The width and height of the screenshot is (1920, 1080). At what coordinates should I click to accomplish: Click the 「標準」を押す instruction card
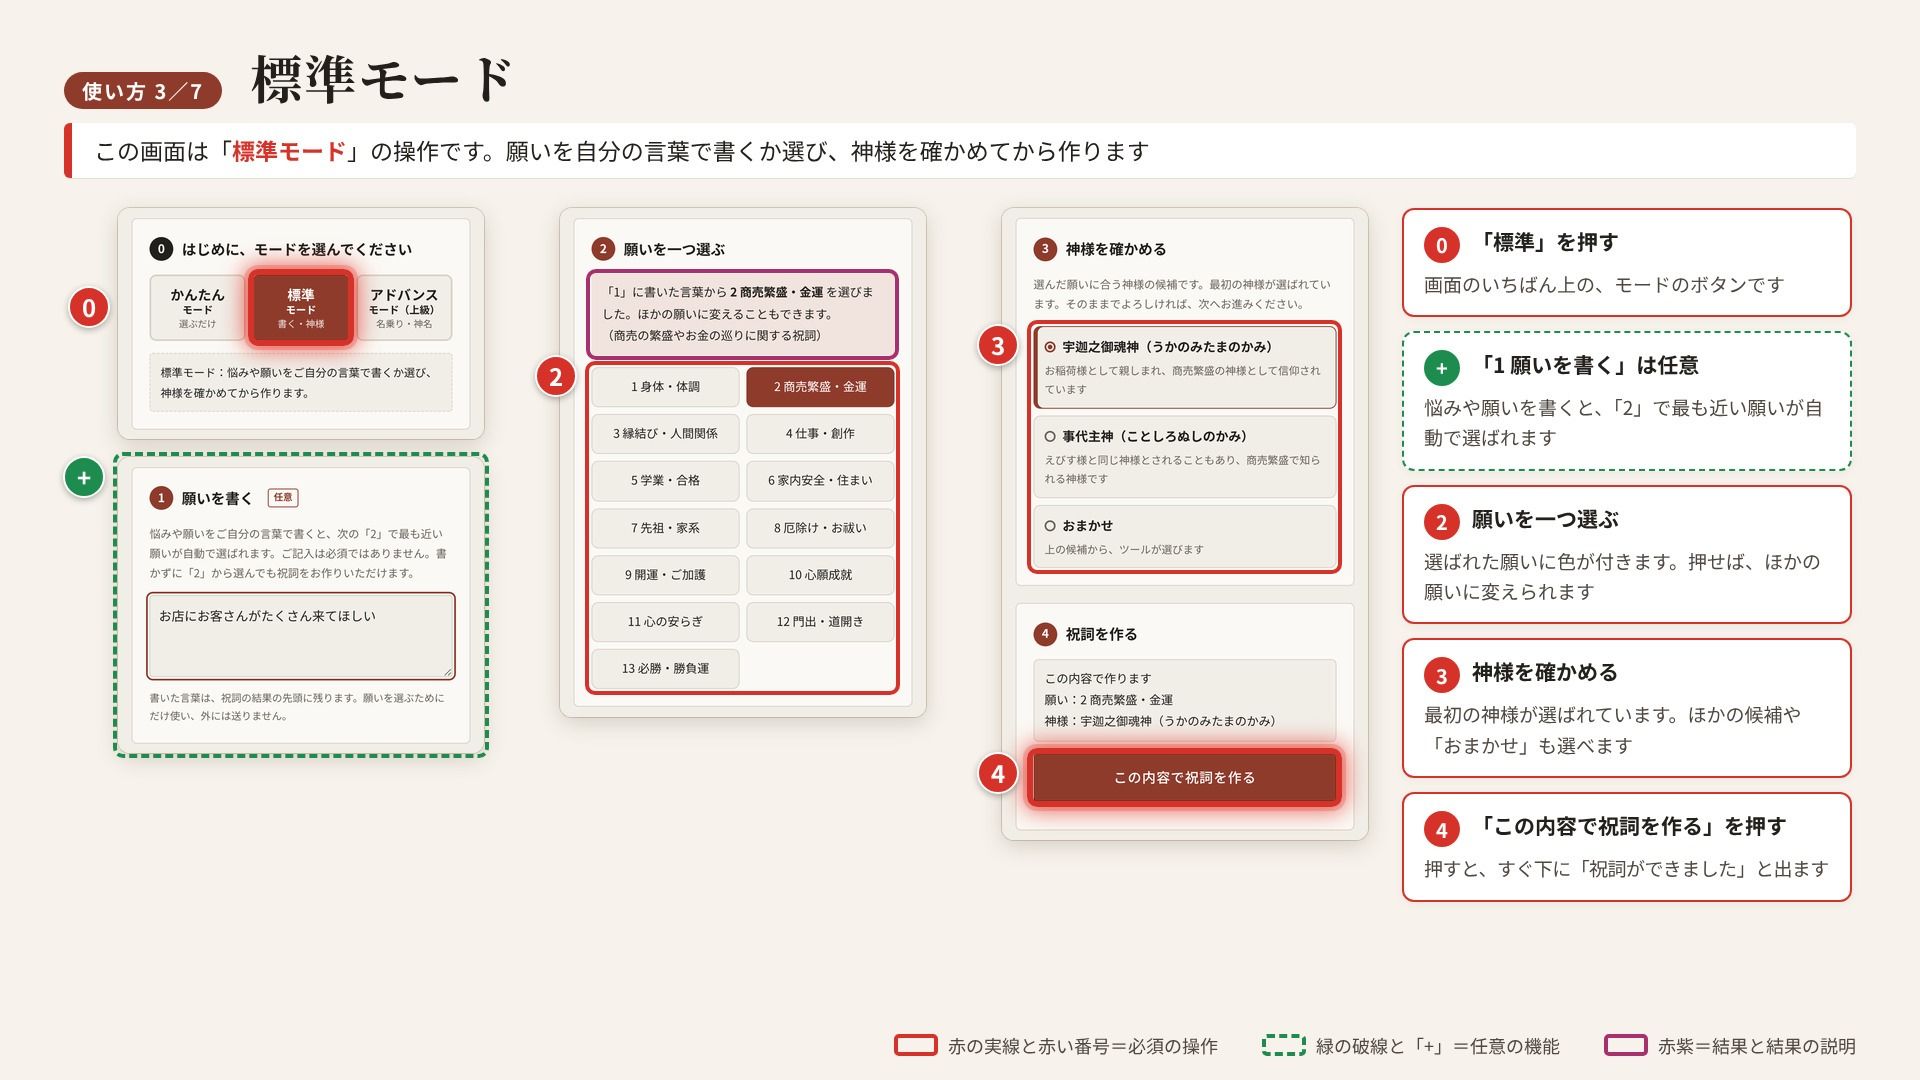pyautogui.click(x=1626, y=262)
